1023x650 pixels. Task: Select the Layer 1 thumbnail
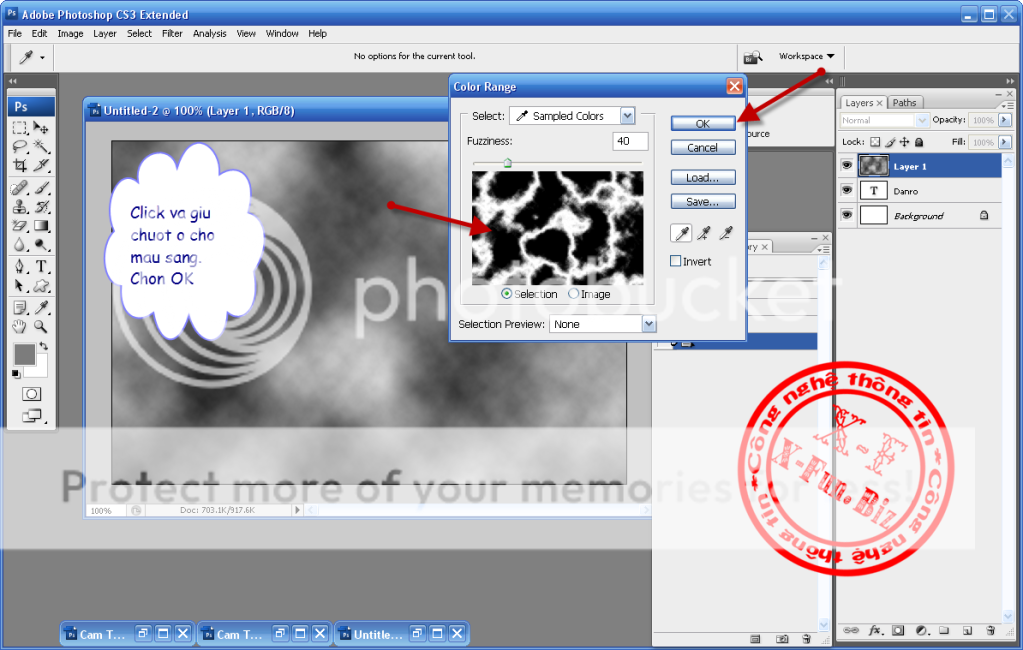pyautogui.click(x=874, y=166)
